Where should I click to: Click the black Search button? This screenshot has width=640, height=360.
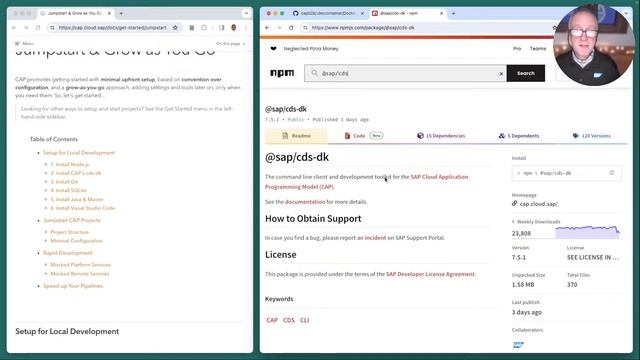526,73
